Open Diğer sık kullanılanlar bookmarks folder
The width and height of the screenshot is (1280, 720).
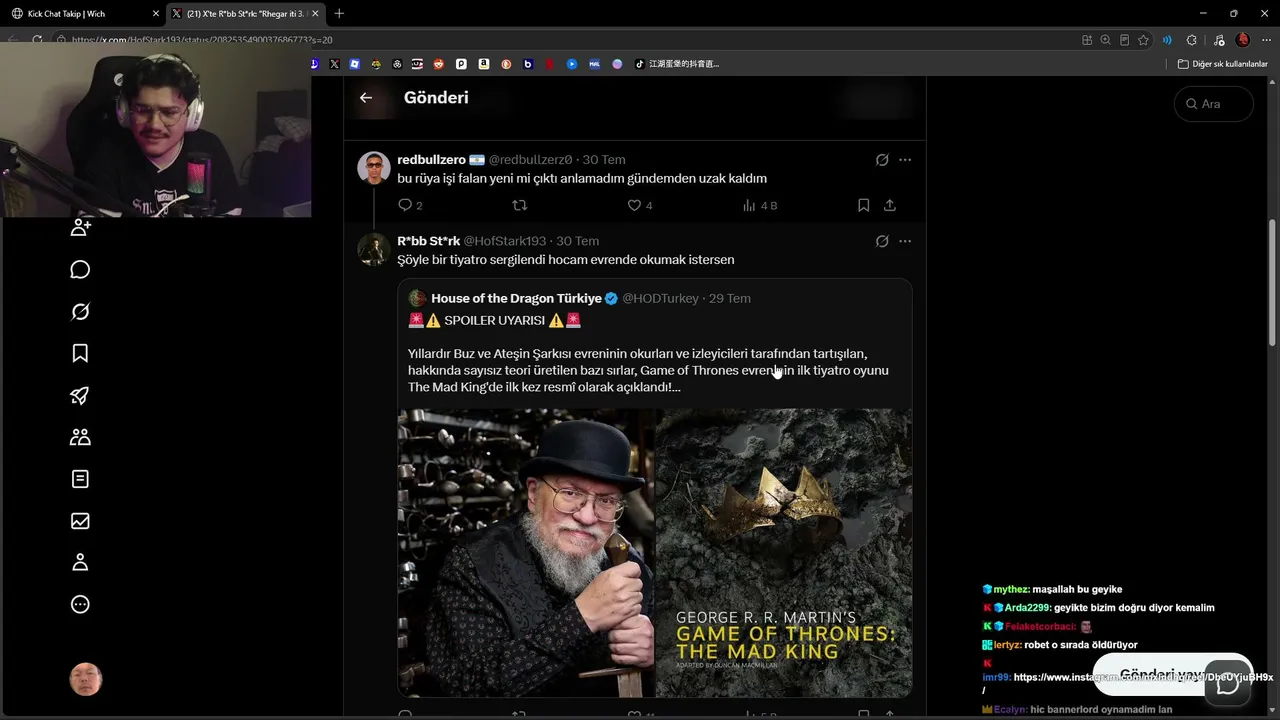(1223, 64)
